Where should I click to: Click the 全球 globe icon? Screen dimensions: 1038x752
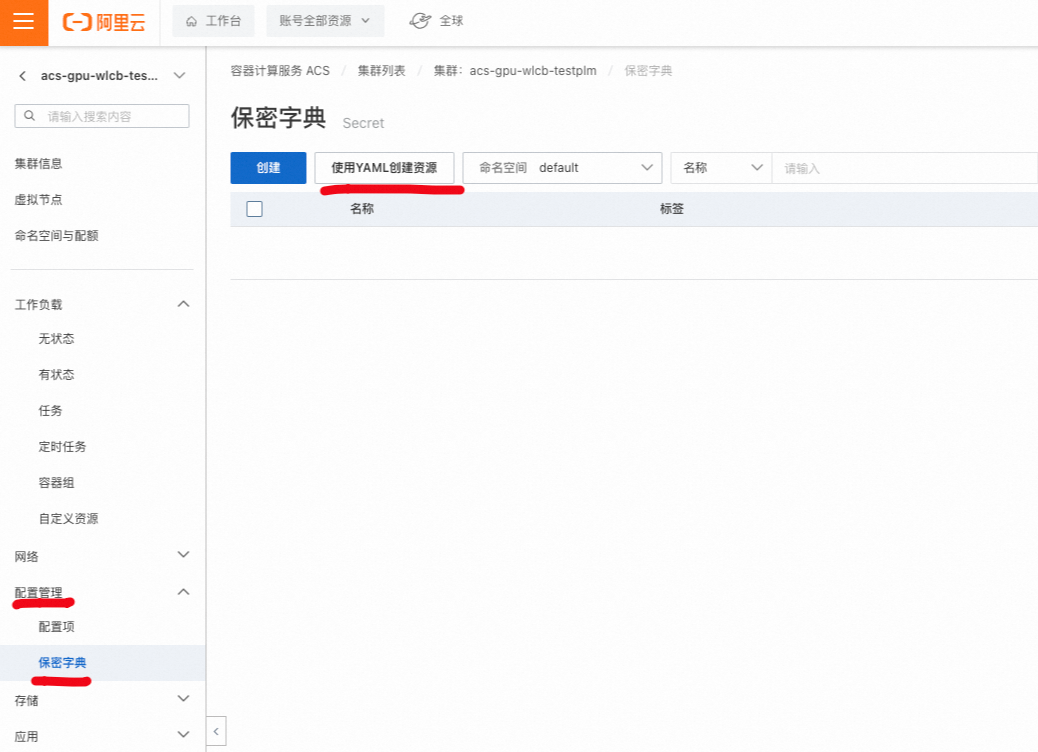point(420,21)
